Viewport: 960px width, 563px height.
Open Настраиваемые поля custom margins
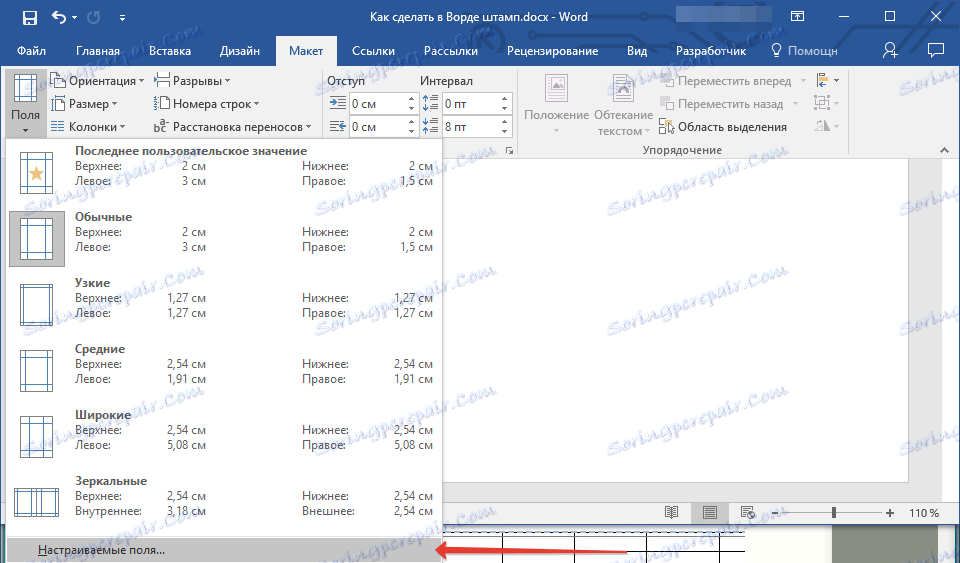224,550
